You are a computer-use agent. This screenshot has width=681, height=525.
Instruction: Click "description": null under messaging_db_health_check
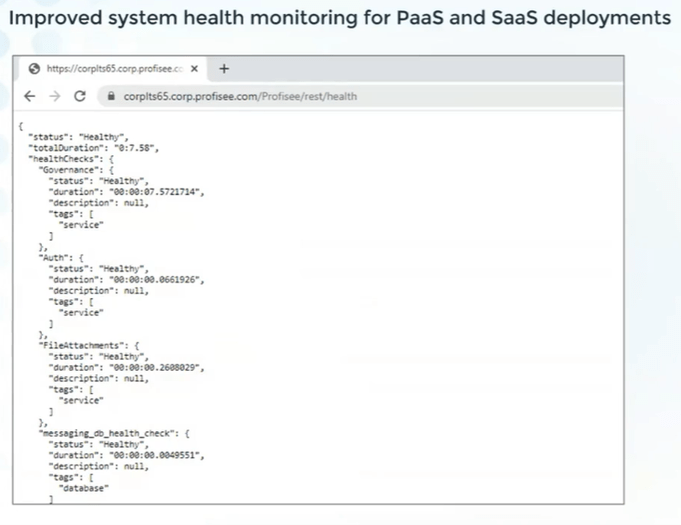click(x=99, y=466)
